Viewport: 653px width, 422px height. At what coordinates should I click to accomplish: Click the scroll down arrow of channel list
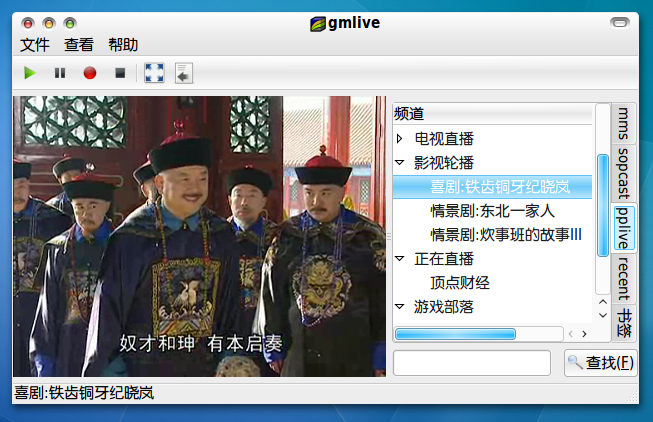click(603, 315)
